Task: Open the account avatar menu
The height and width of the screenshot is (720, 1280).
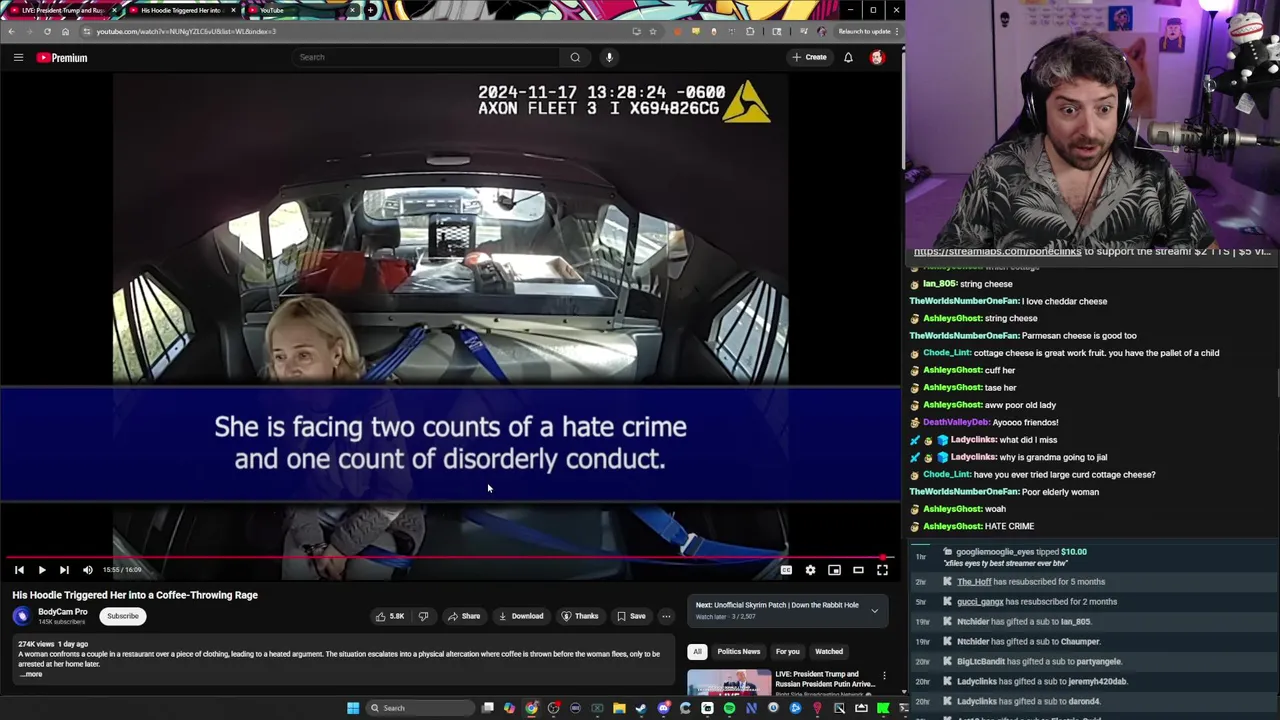Action: tap(877, 57)
